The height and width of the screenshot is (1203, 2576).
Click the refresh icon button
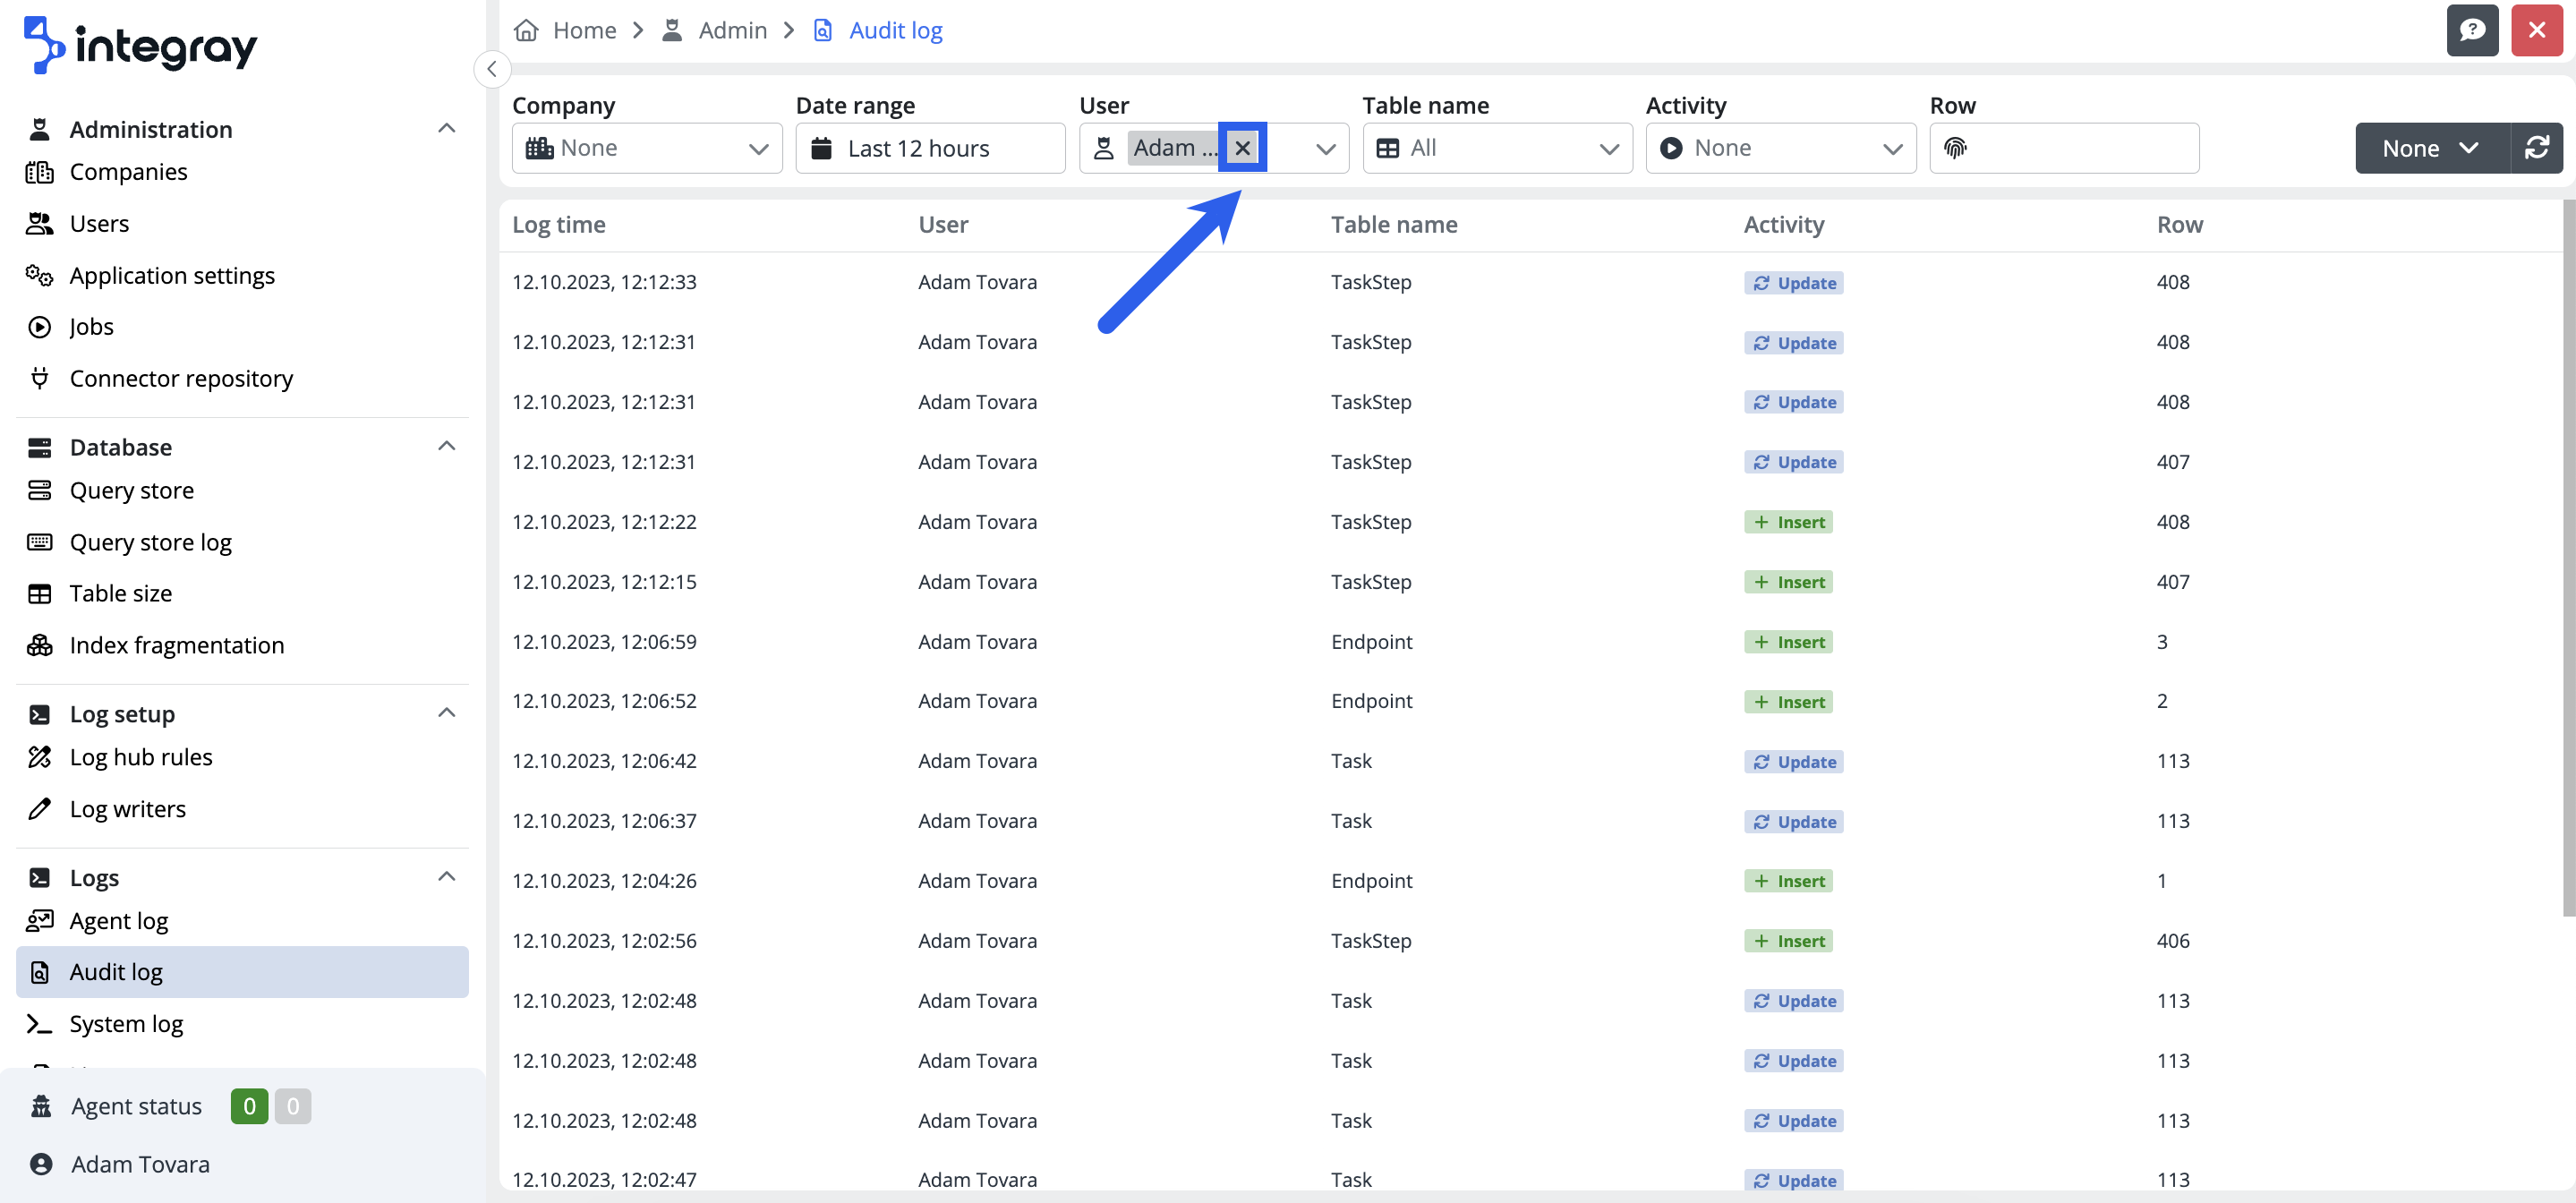tap(2536, 148)
